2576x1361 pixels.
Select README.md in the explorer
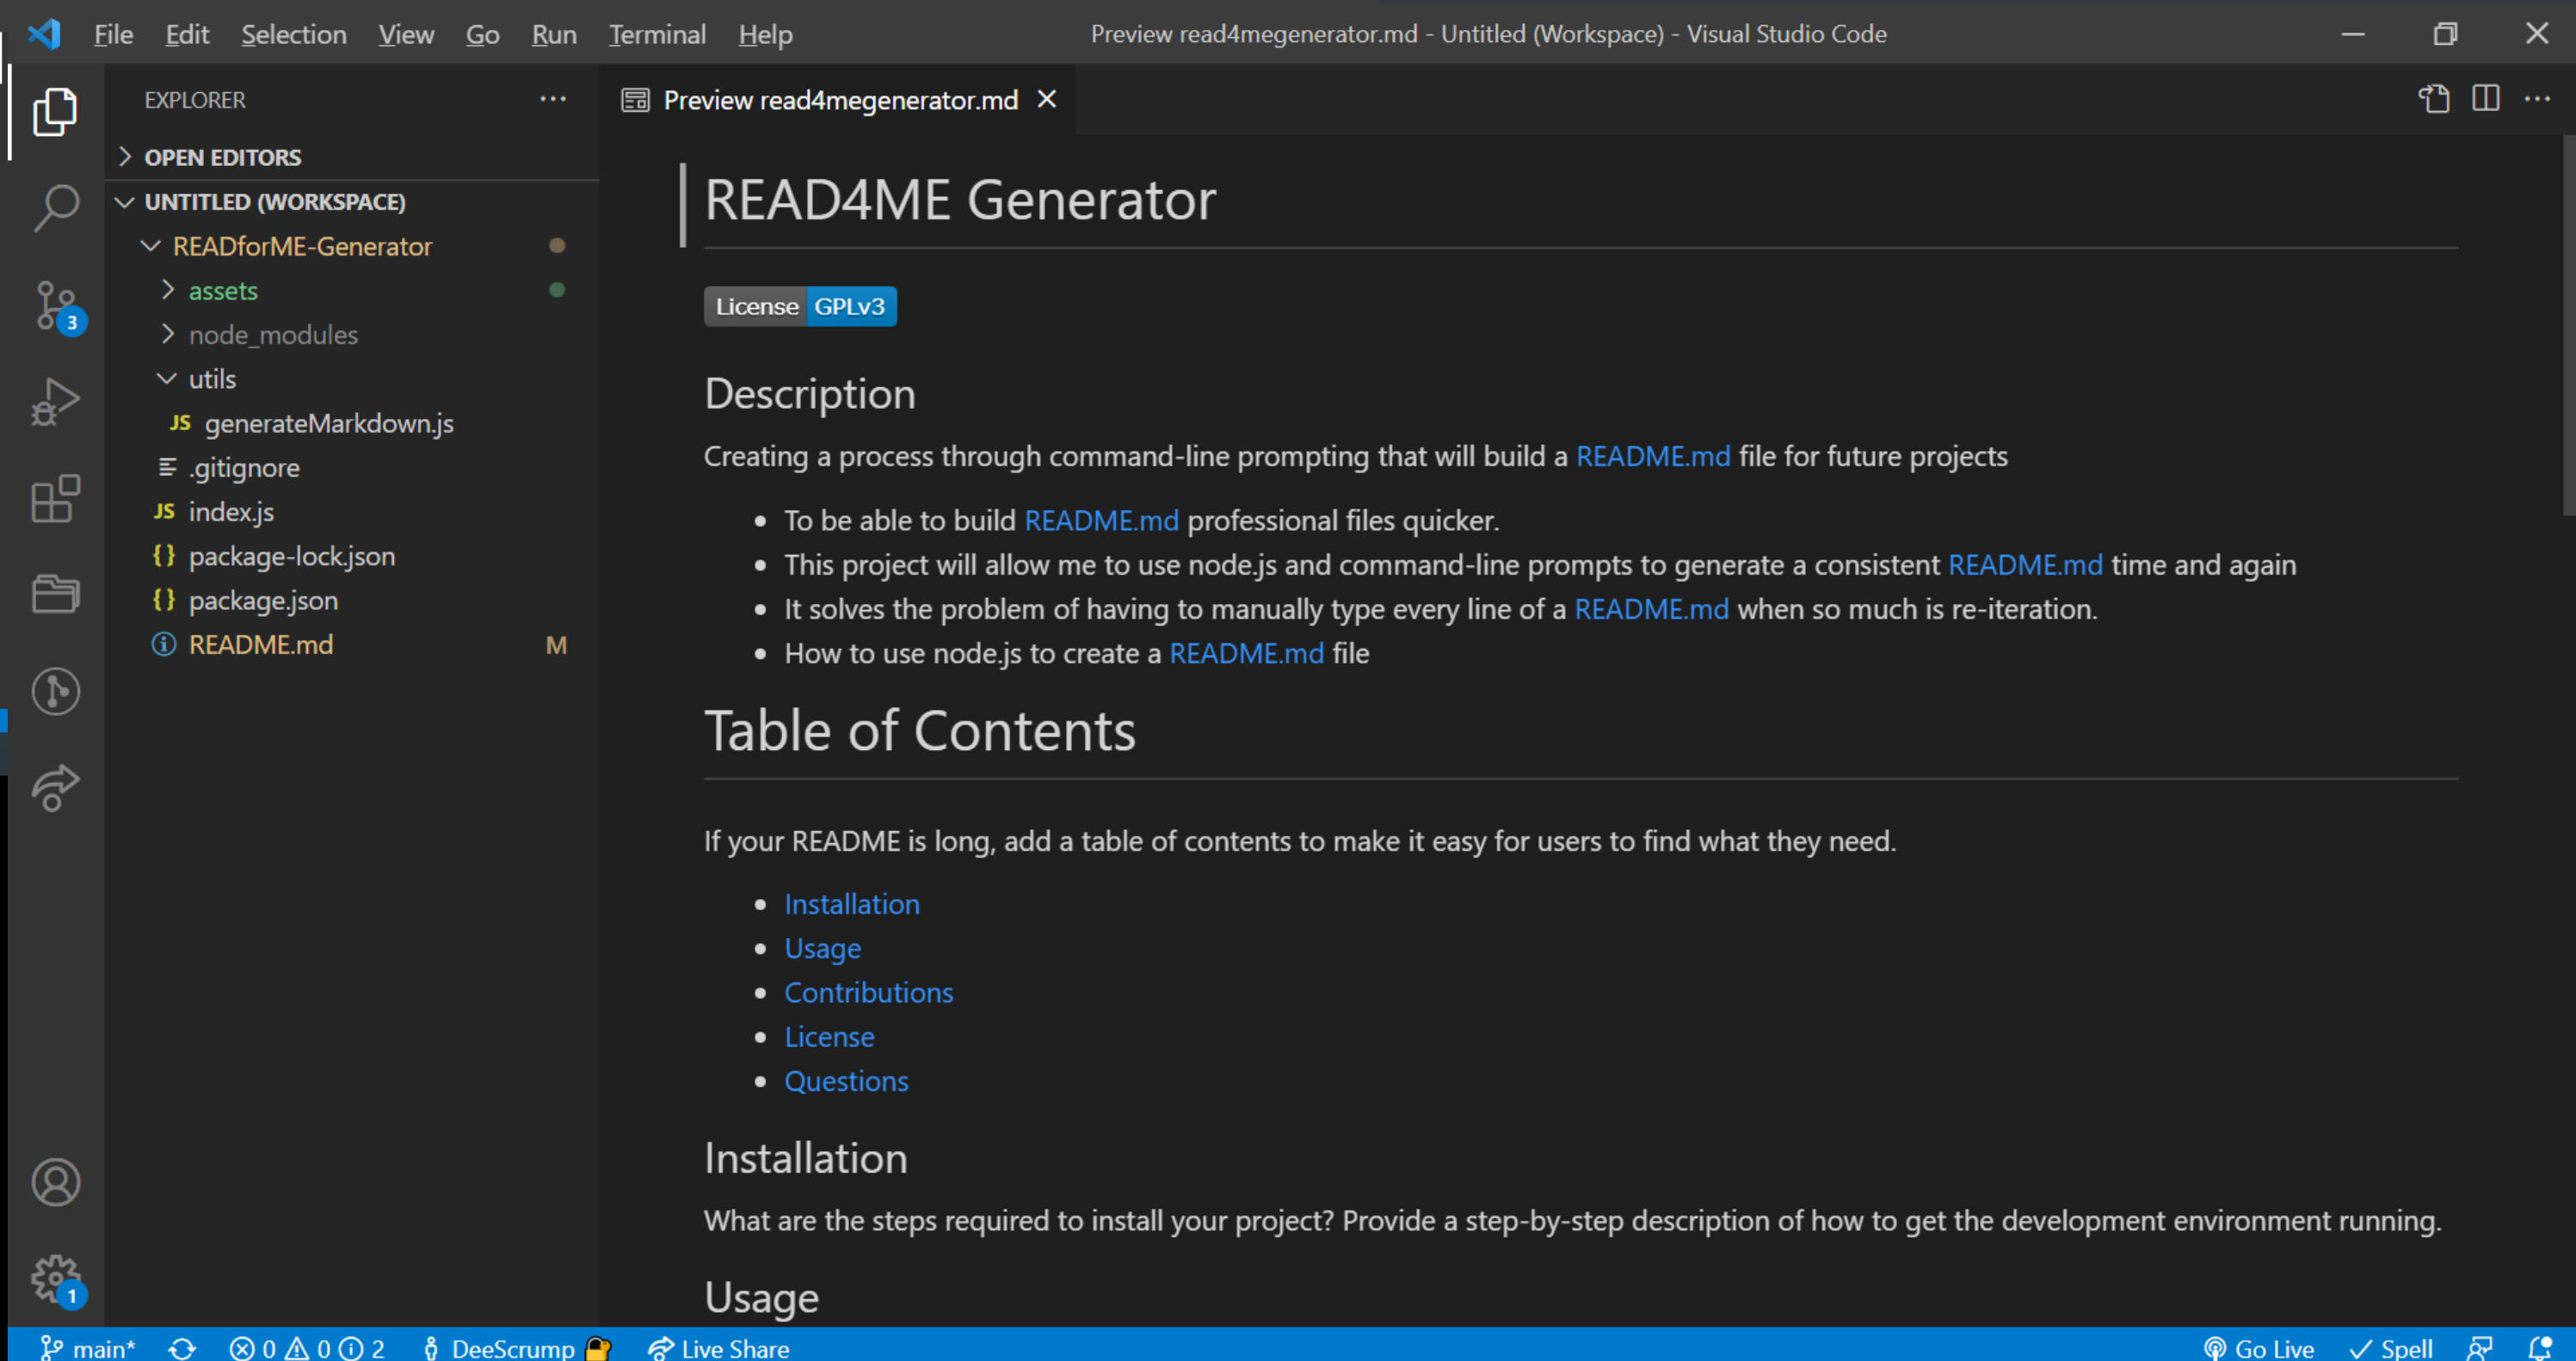[261, 644]
